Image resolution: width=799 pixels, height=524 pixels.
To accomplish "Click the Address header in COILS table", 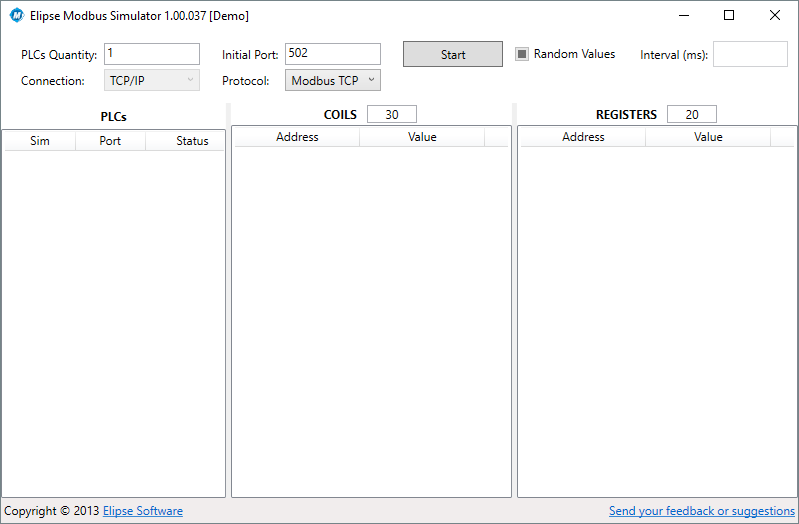I will click(x=297, y=137).
